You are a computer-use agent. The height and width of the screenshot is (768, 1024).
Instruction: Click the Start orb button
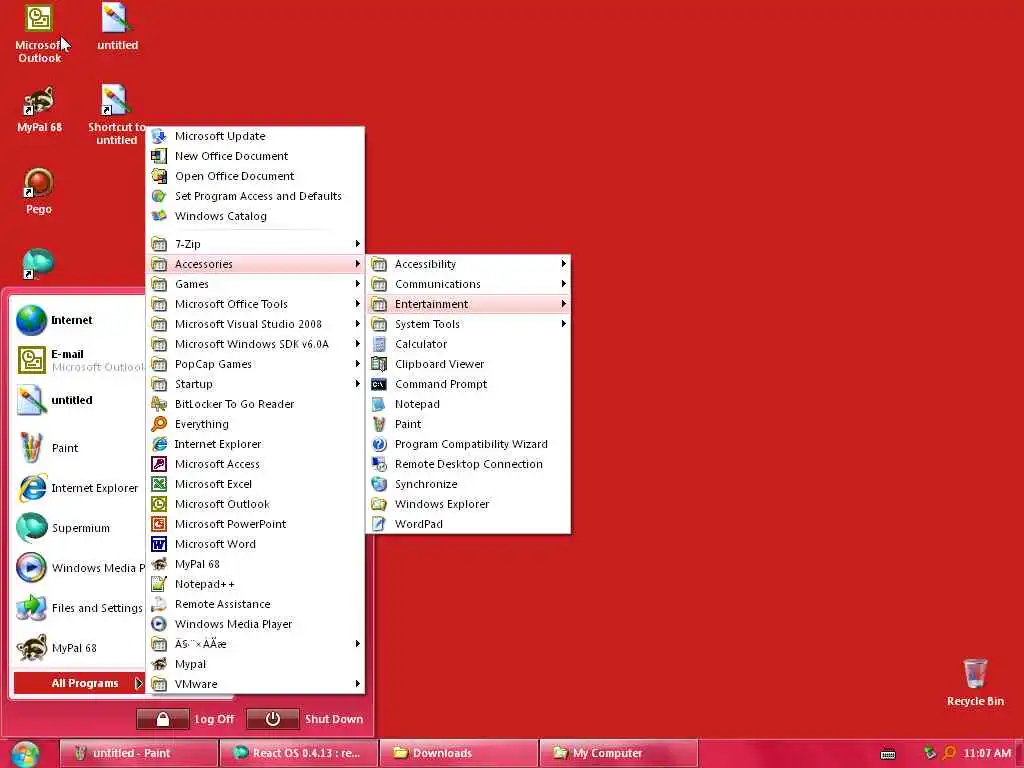pyautogui.click(x=25, y=754)
